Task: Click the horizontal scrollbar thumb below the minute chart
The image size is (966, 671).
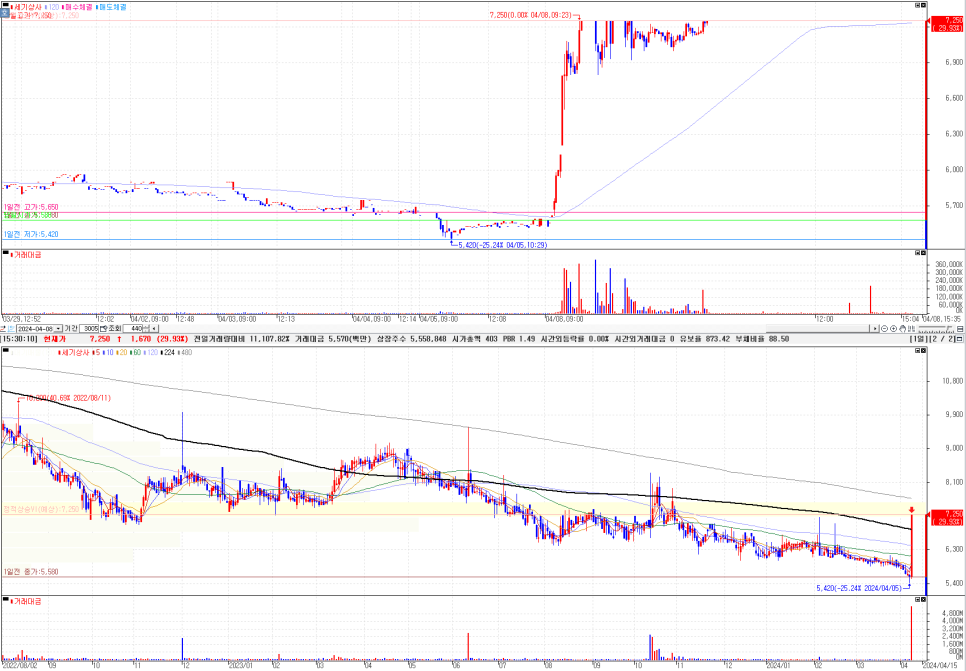Action: [x=818, y=329]
